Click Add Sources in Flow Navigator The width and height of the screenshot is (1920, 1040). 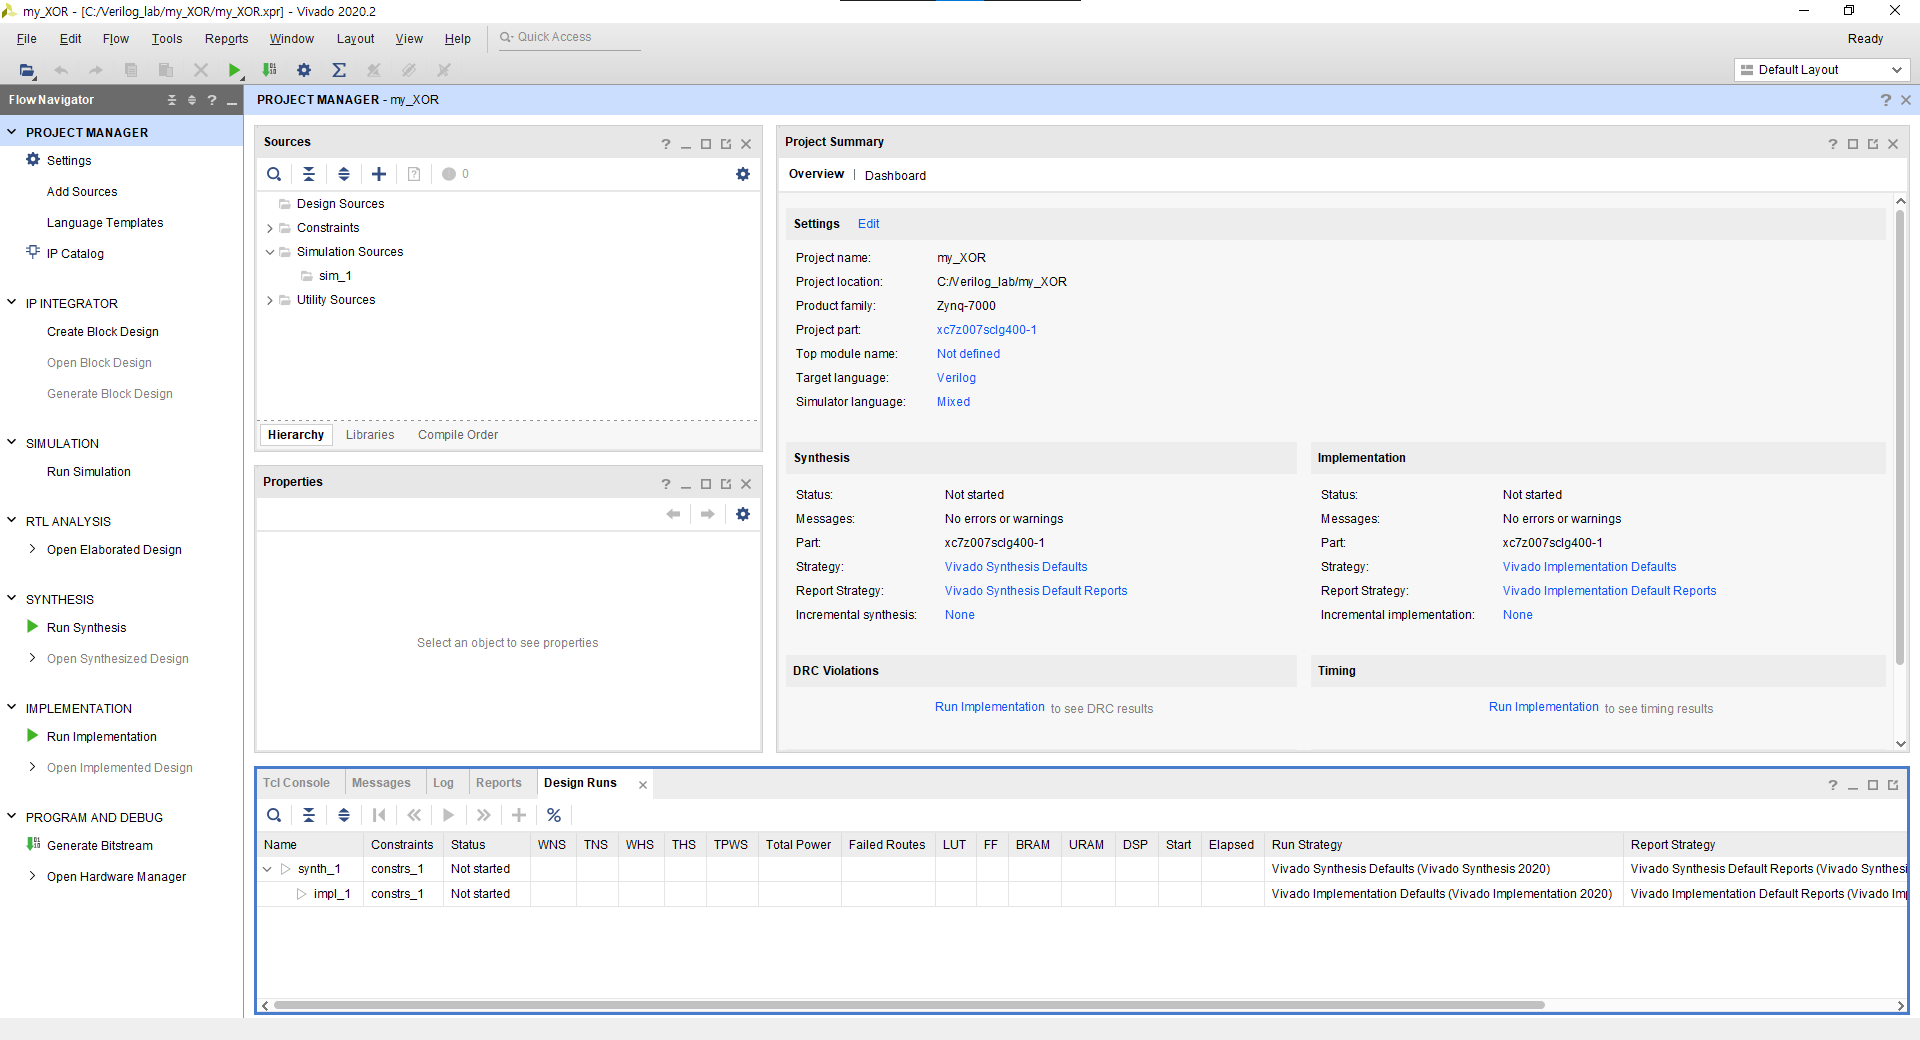[82, 192]
